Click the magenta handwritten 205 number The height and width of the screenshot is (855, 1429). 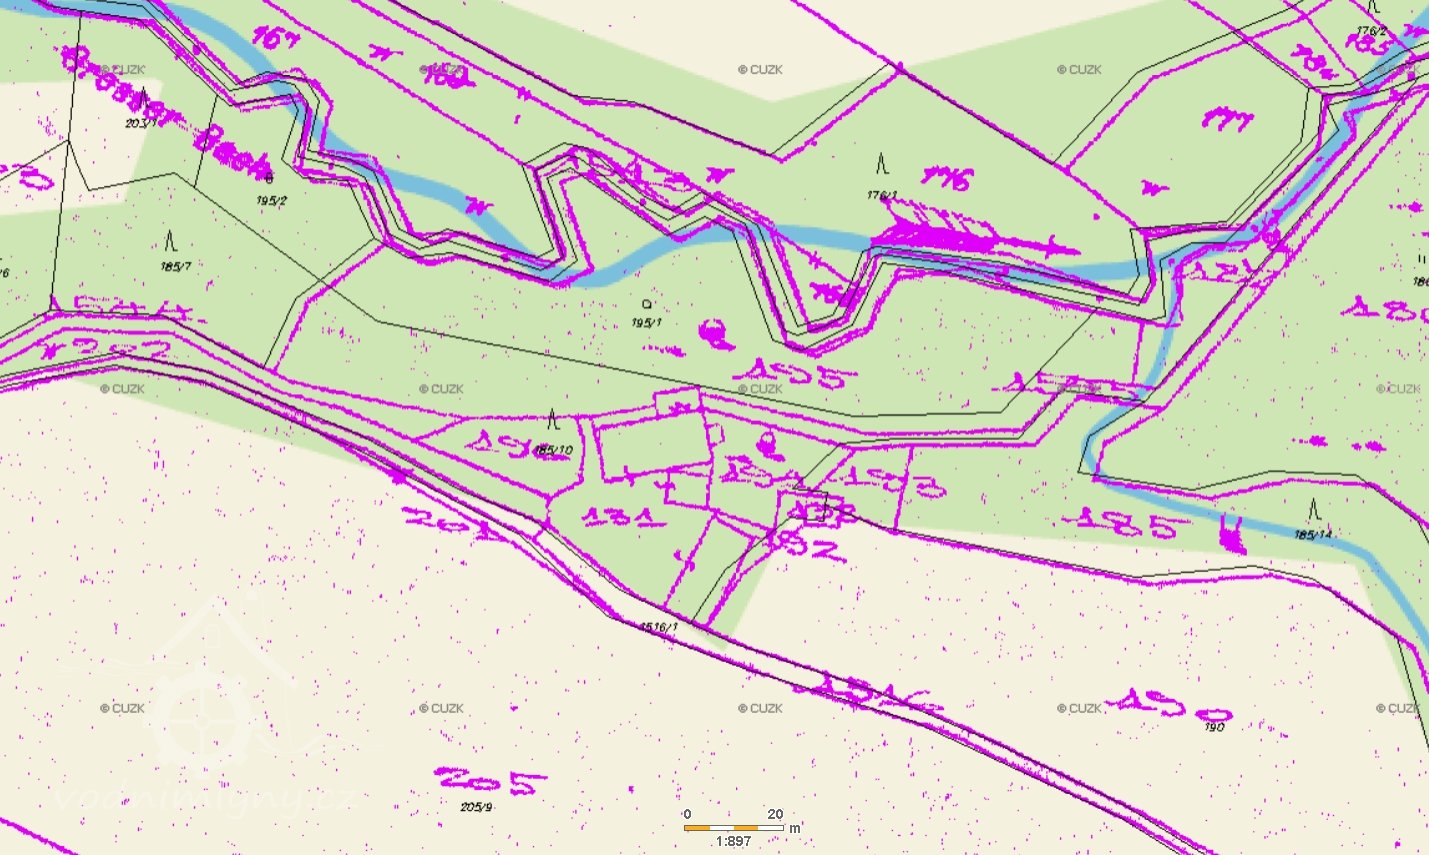pyautogui.click(x=490, y=780)
